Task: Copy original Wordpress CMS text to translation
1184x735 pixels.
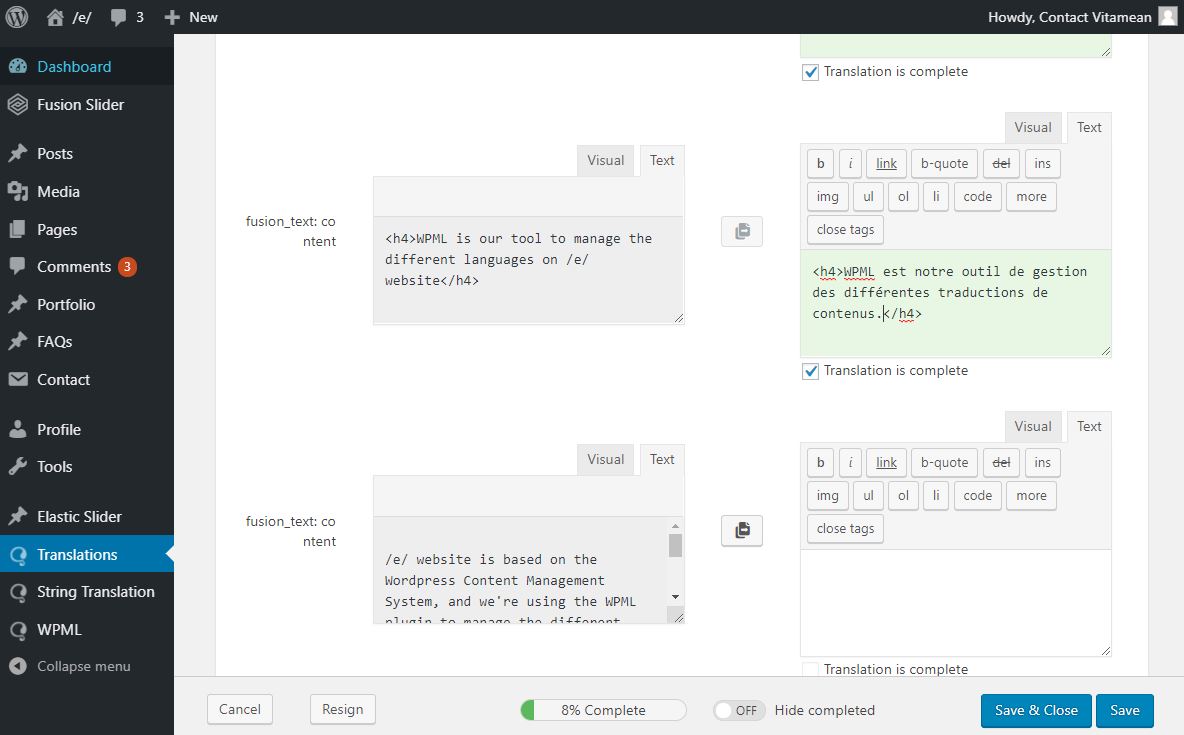Action: (742, 530)
